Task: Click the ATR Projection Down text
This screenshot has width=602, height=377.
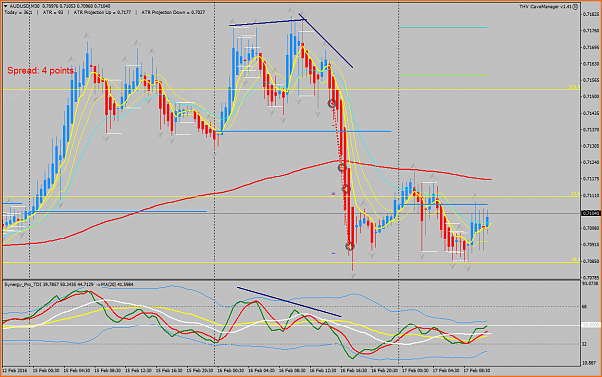Action: click(173, 12)
